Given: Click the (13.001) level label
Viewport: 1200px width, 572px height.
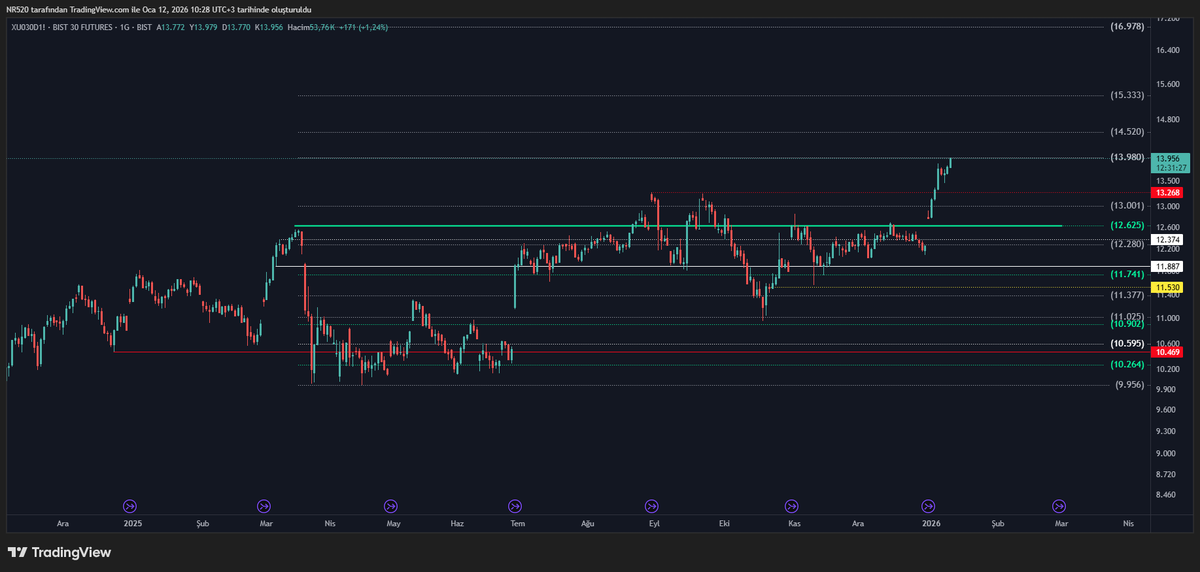Looking at the screenshot, I should [1127, 205].
